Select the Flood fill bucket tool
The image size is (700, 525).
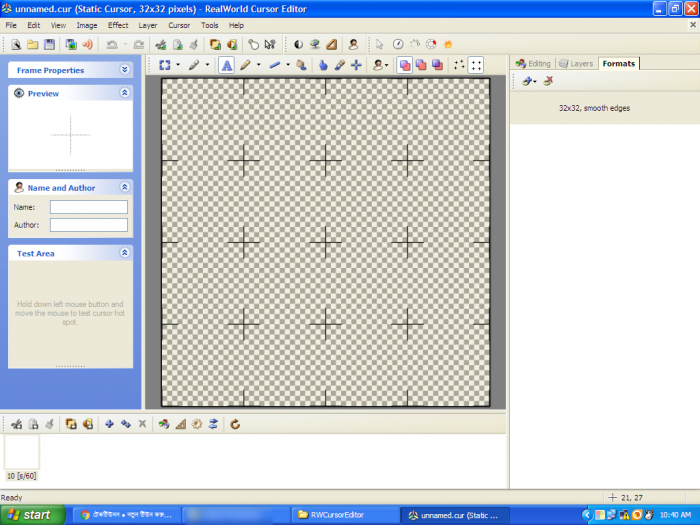pyautogui.click(x=301, y=65)
